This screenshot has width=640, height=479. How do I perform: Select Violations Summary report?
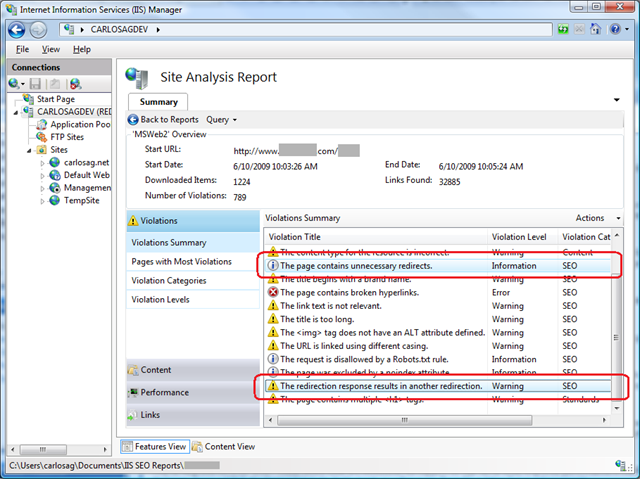(193, 243)
